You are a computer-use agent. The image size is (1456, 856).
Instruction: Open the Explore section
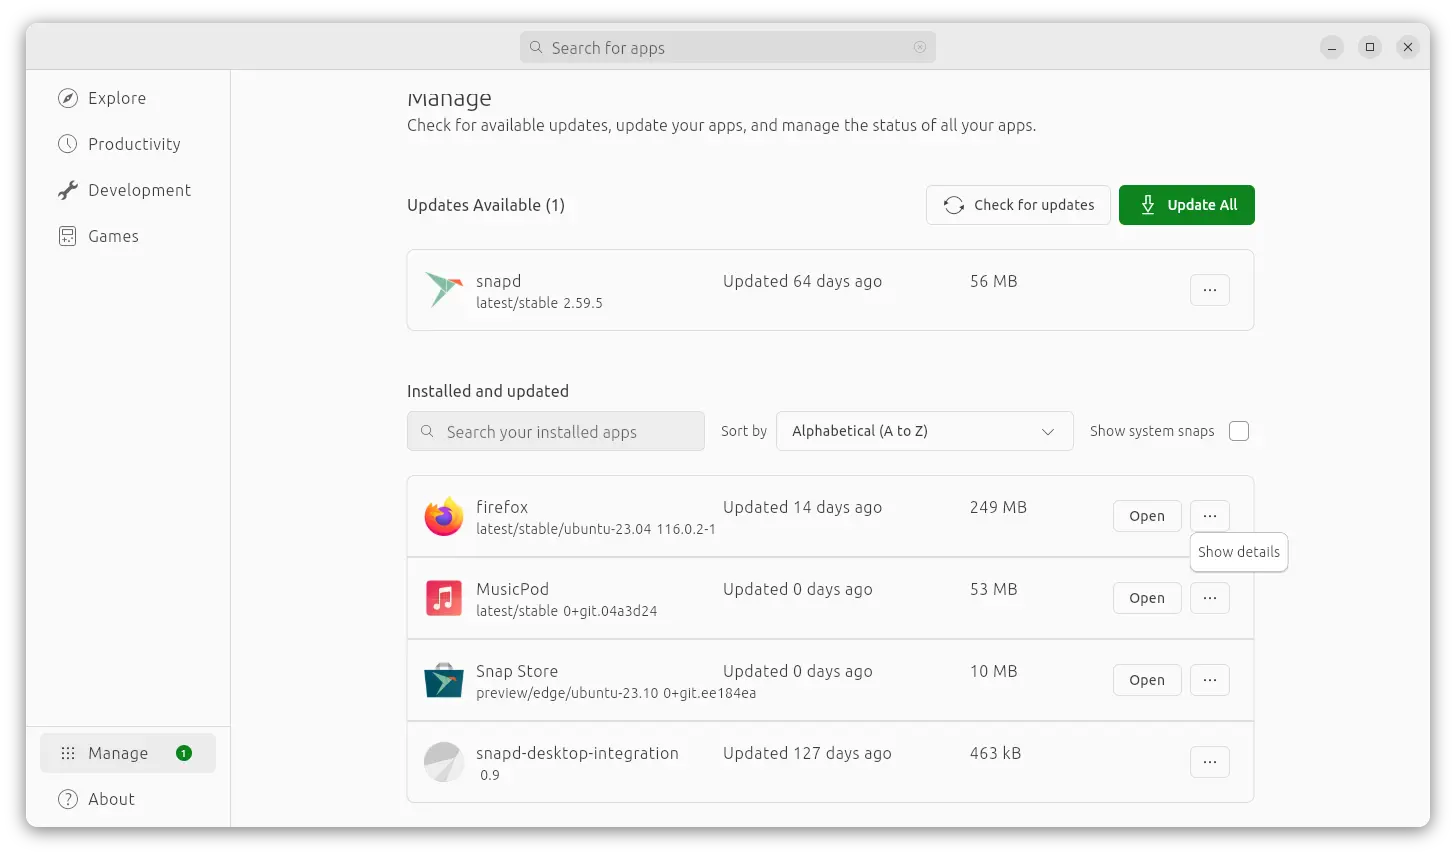click(116, 98)
